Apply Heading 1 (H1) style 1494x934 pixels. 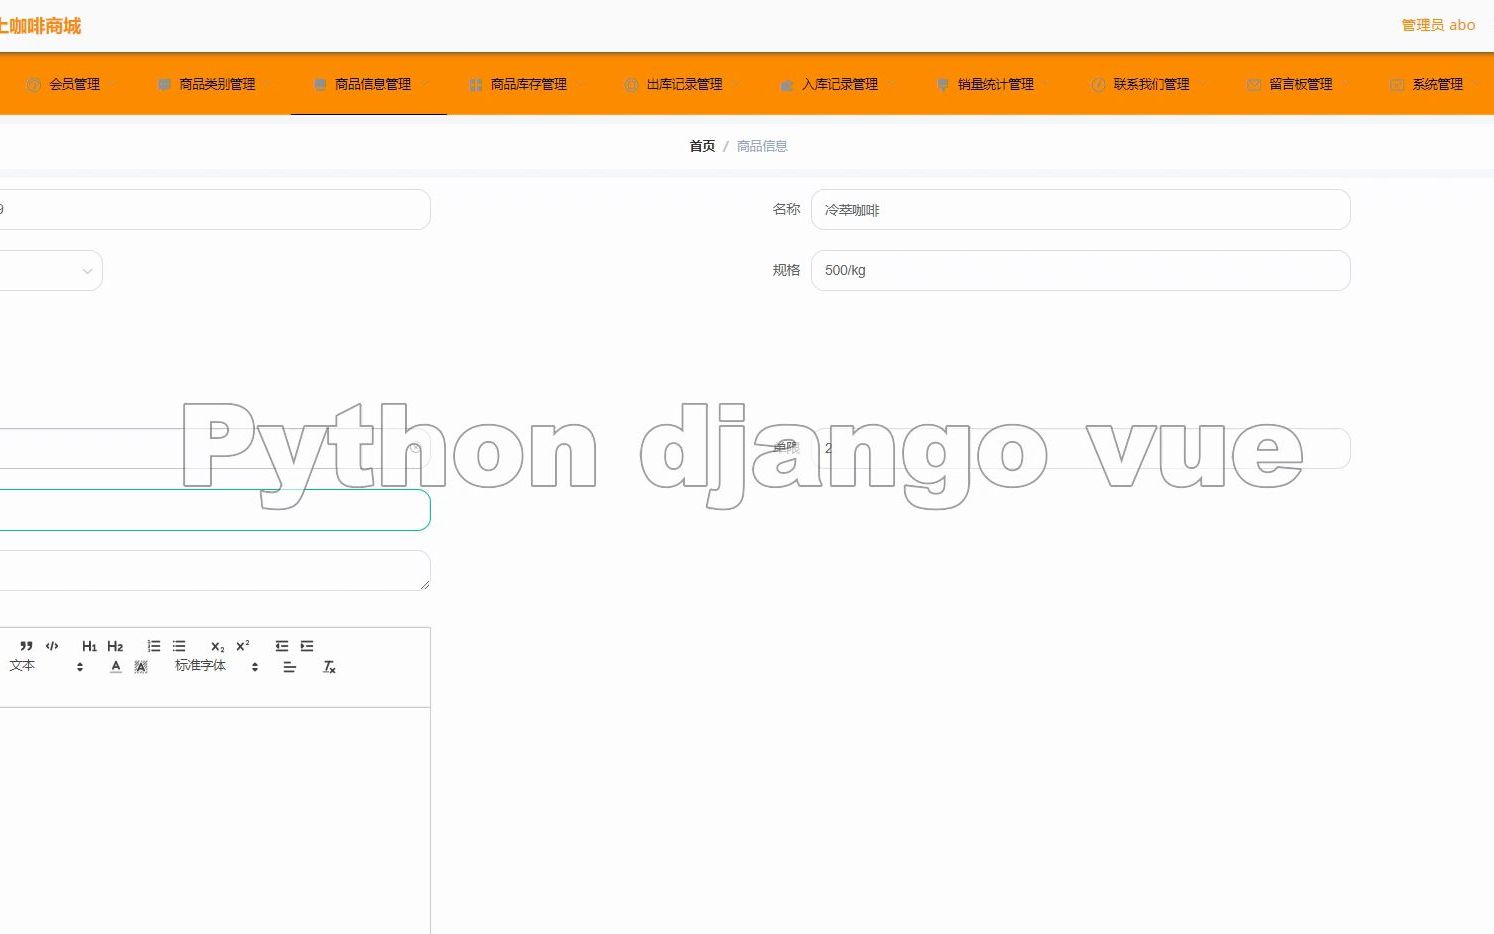click(x=89, y=646)
